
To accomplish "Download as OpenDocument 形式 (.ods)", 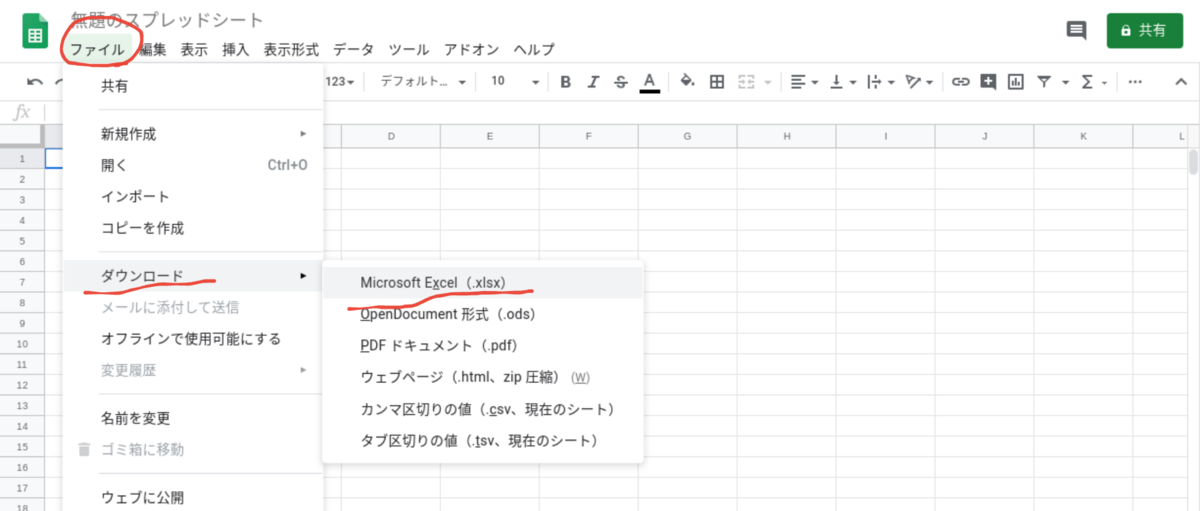I will coord(483,314).
